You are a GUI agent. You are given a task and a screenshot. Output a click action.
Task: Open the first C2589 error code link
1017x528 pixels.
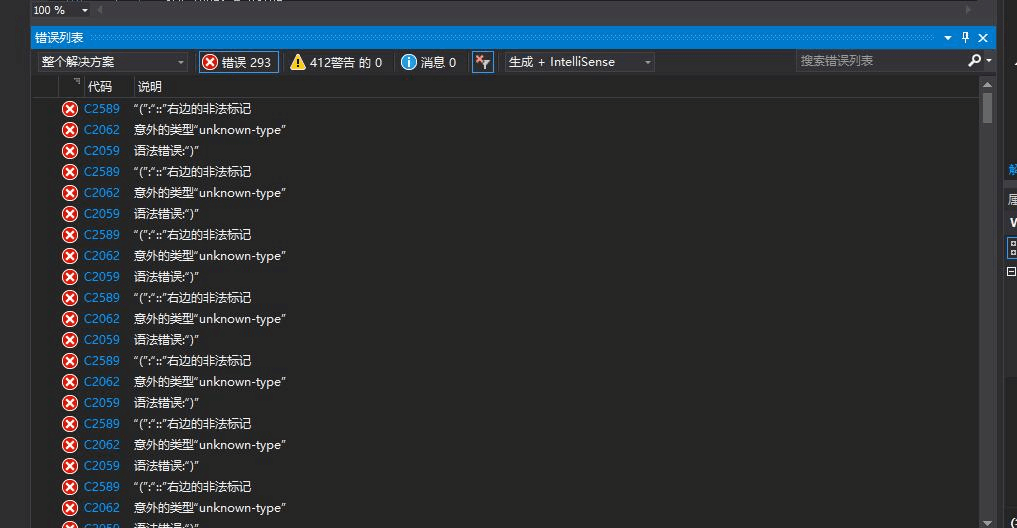click(101, 109)
